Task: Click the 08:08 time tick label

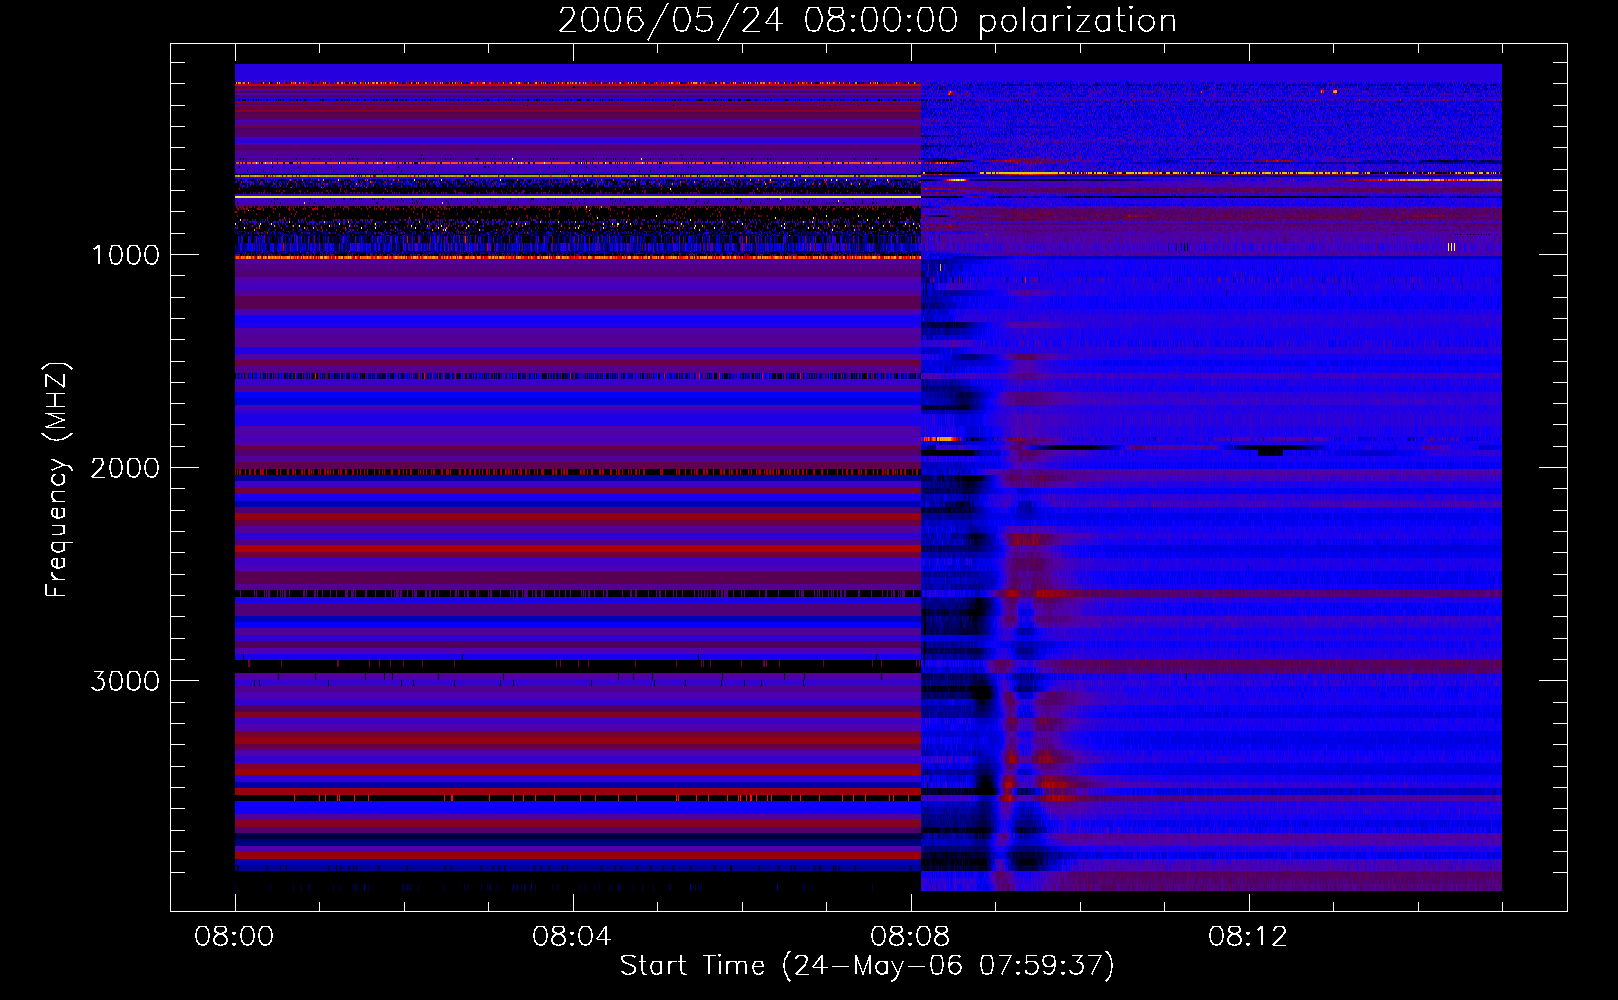Action: [x=910, y=937]
